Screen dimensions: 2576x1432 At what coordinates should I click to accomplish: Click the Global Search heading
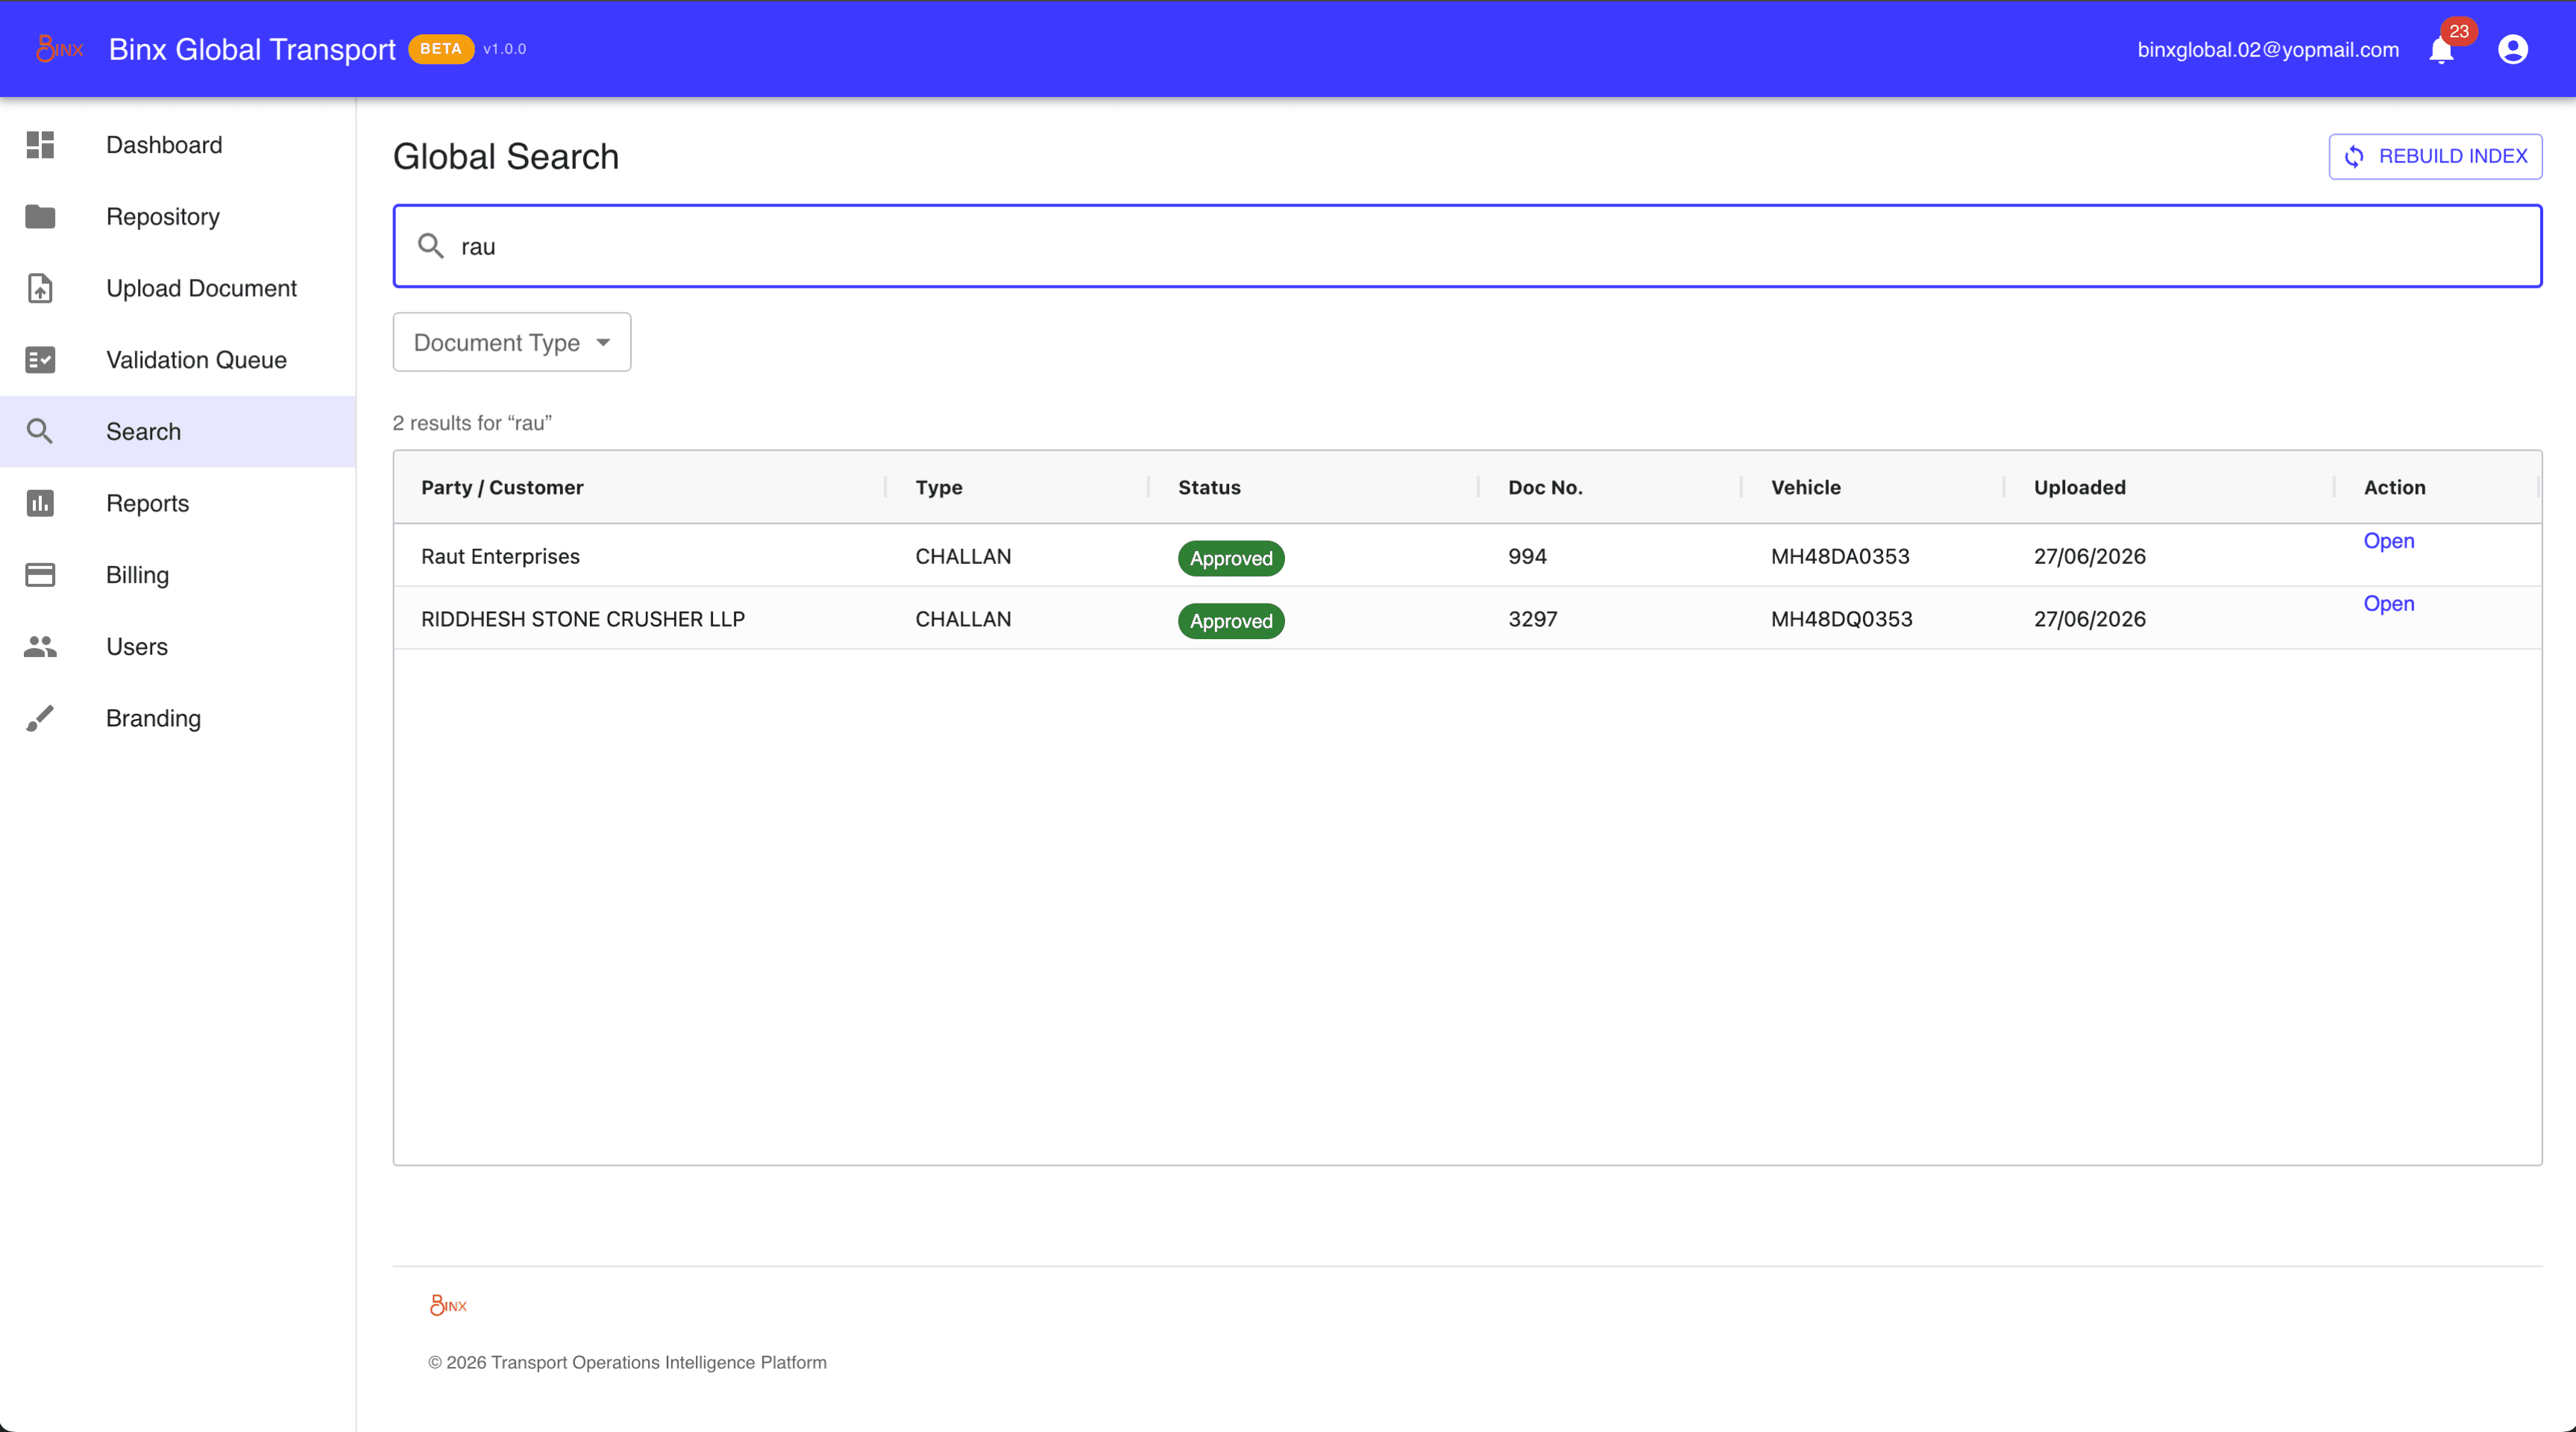[505, 156]
